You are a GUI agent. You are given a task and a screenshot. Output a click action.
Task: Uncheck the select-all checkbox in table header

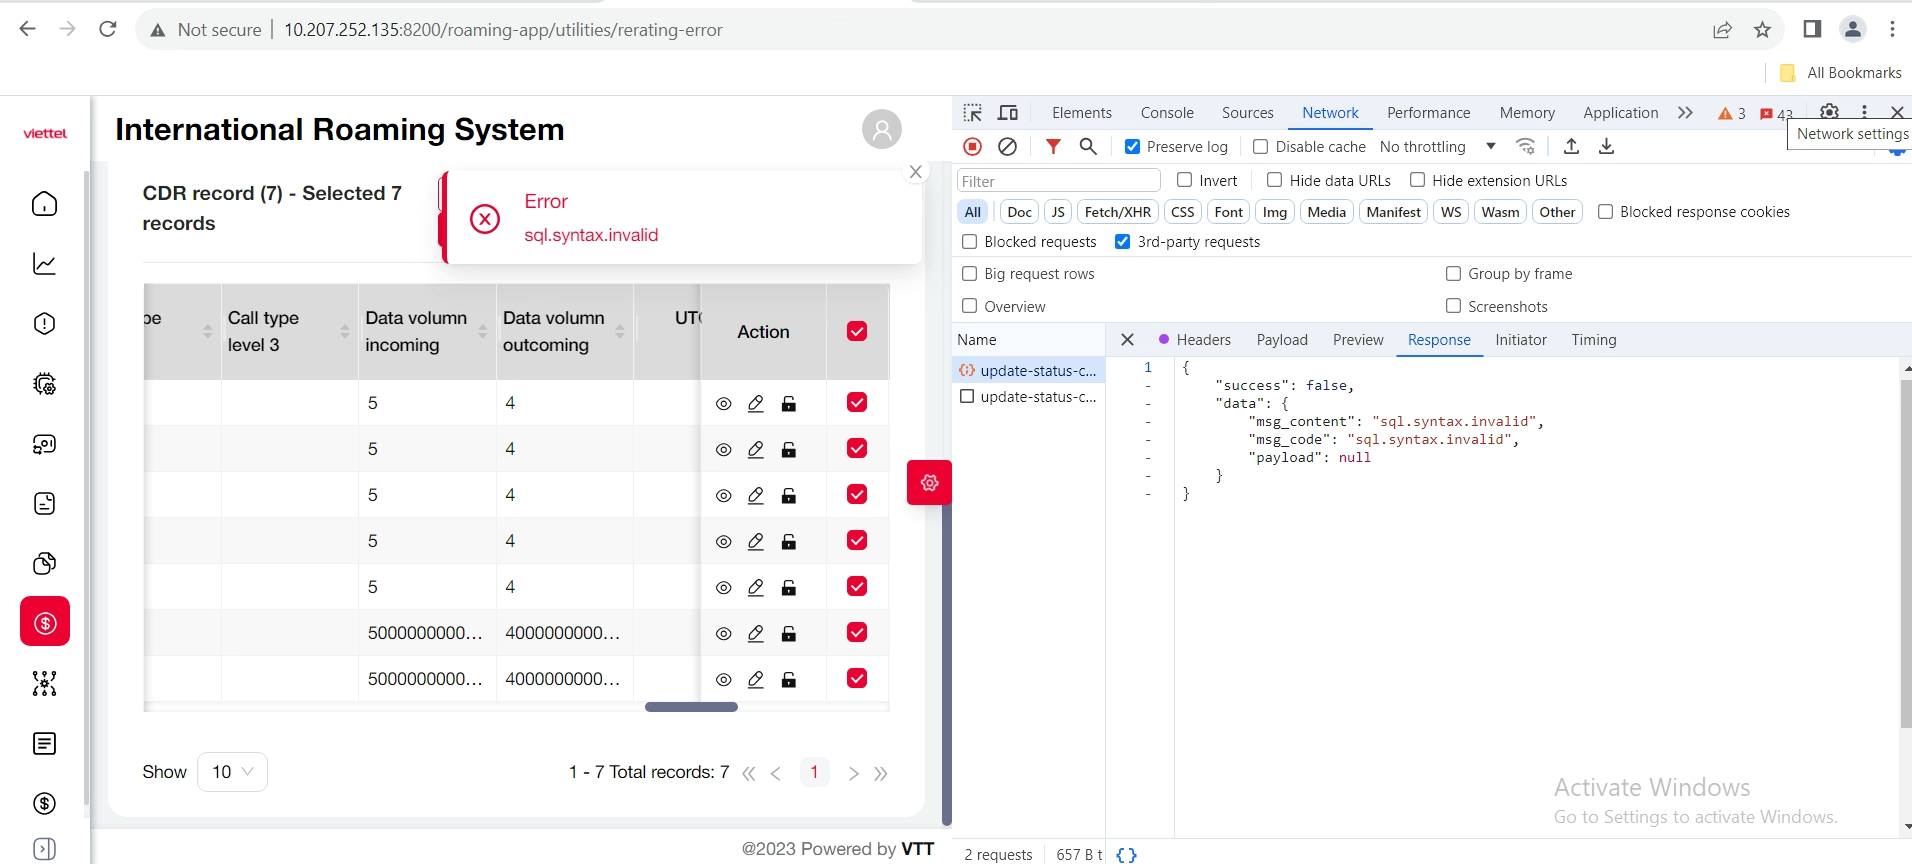857,332
